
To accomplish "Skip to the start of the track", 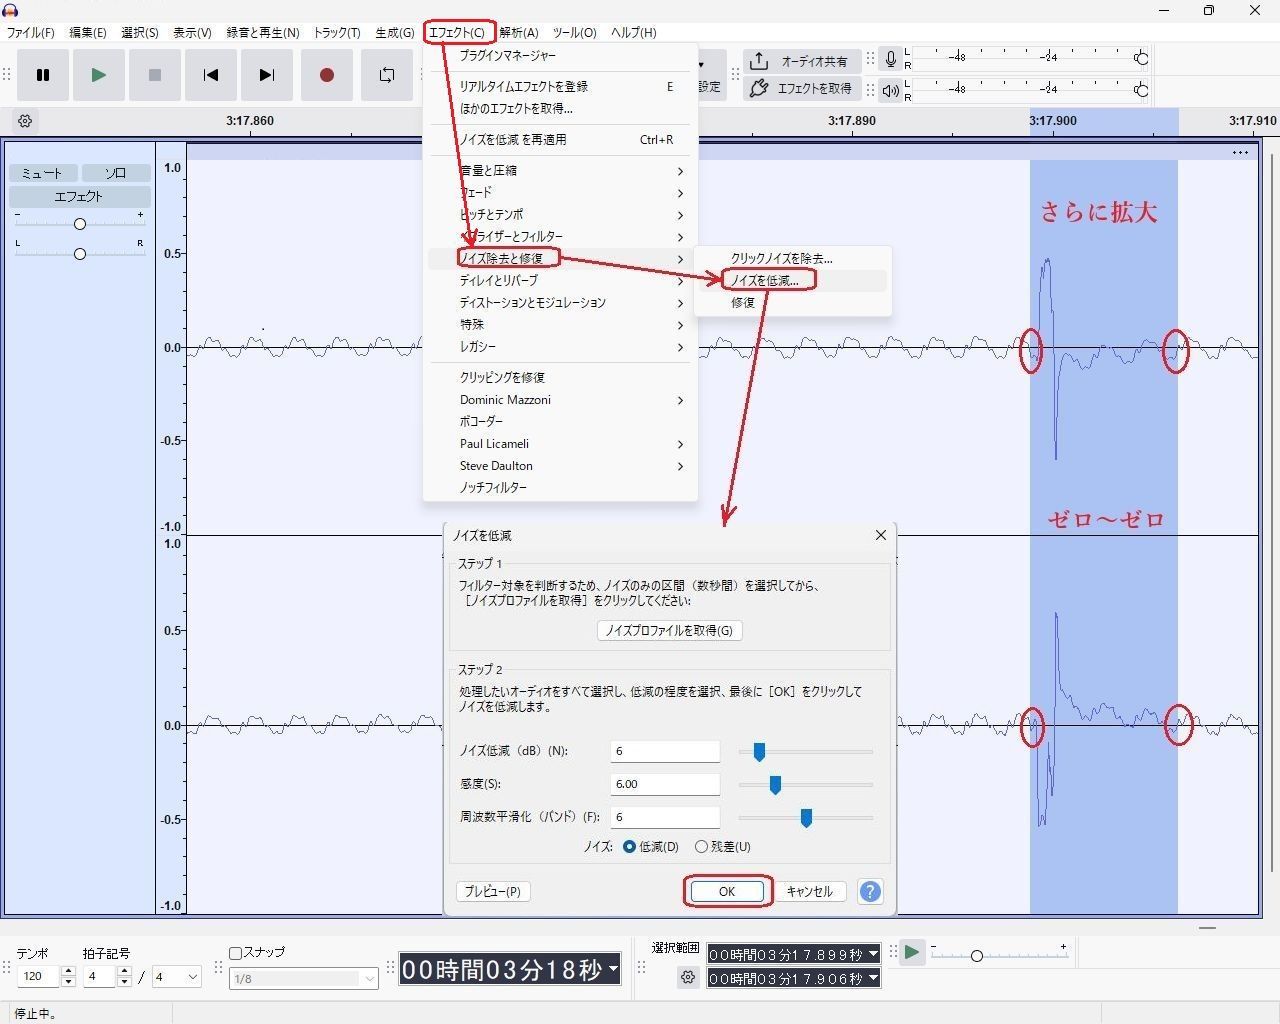I will (x=211, y=75).
